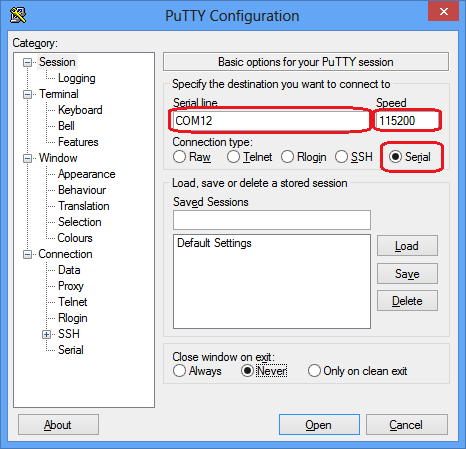Image resolution: width=466 pixels, height=449 pixels.
Task: Go to the Colours settings
Action: point(75,238)
